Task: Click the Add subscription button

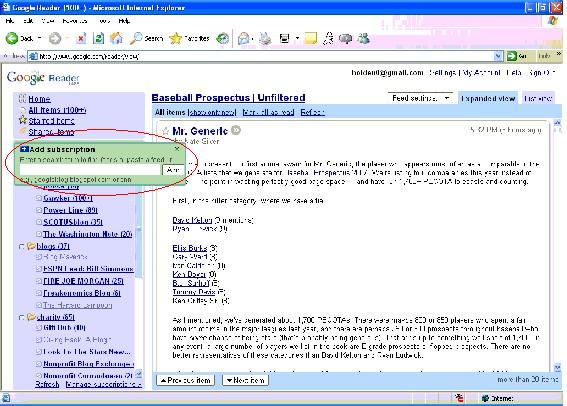Action: tap(173, 170)
